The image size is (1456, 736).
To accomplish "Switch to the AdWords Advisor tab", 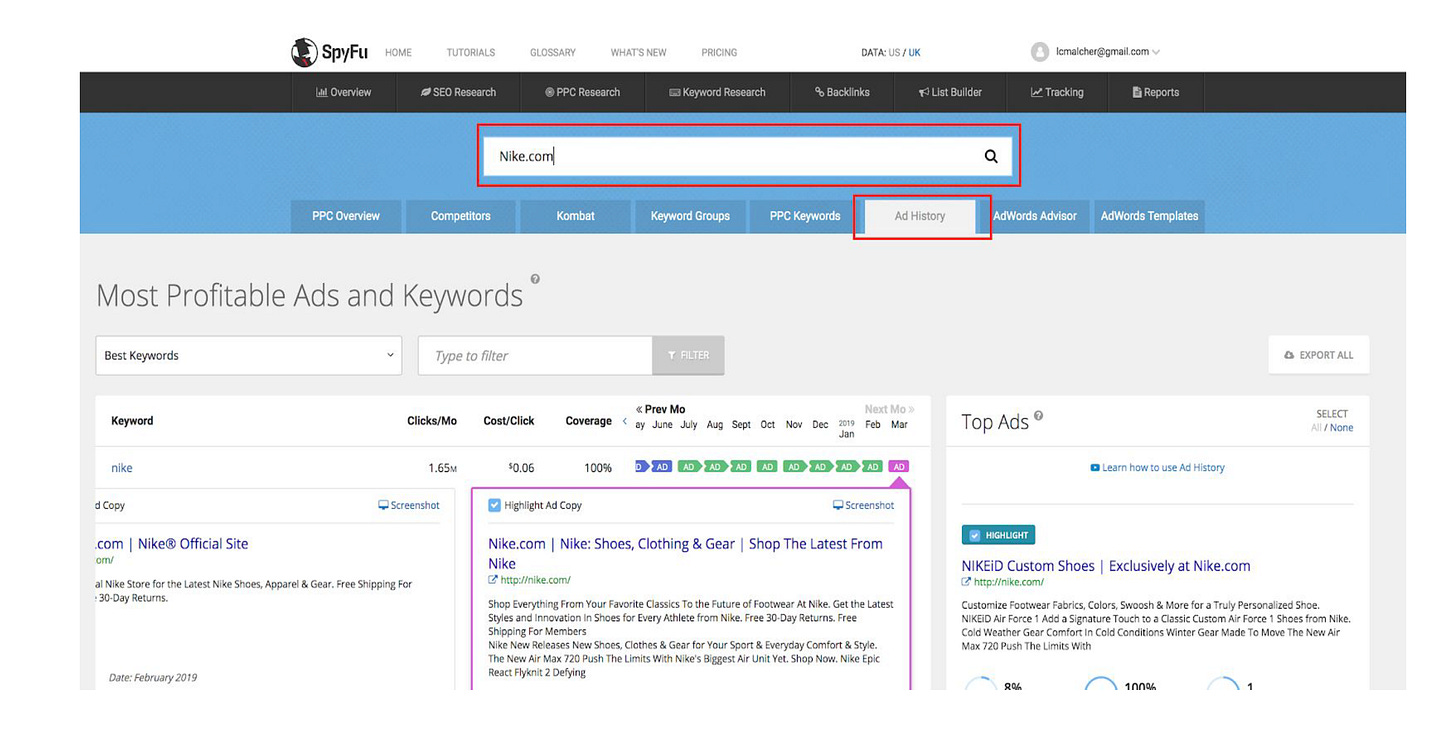I will 1035,216.
